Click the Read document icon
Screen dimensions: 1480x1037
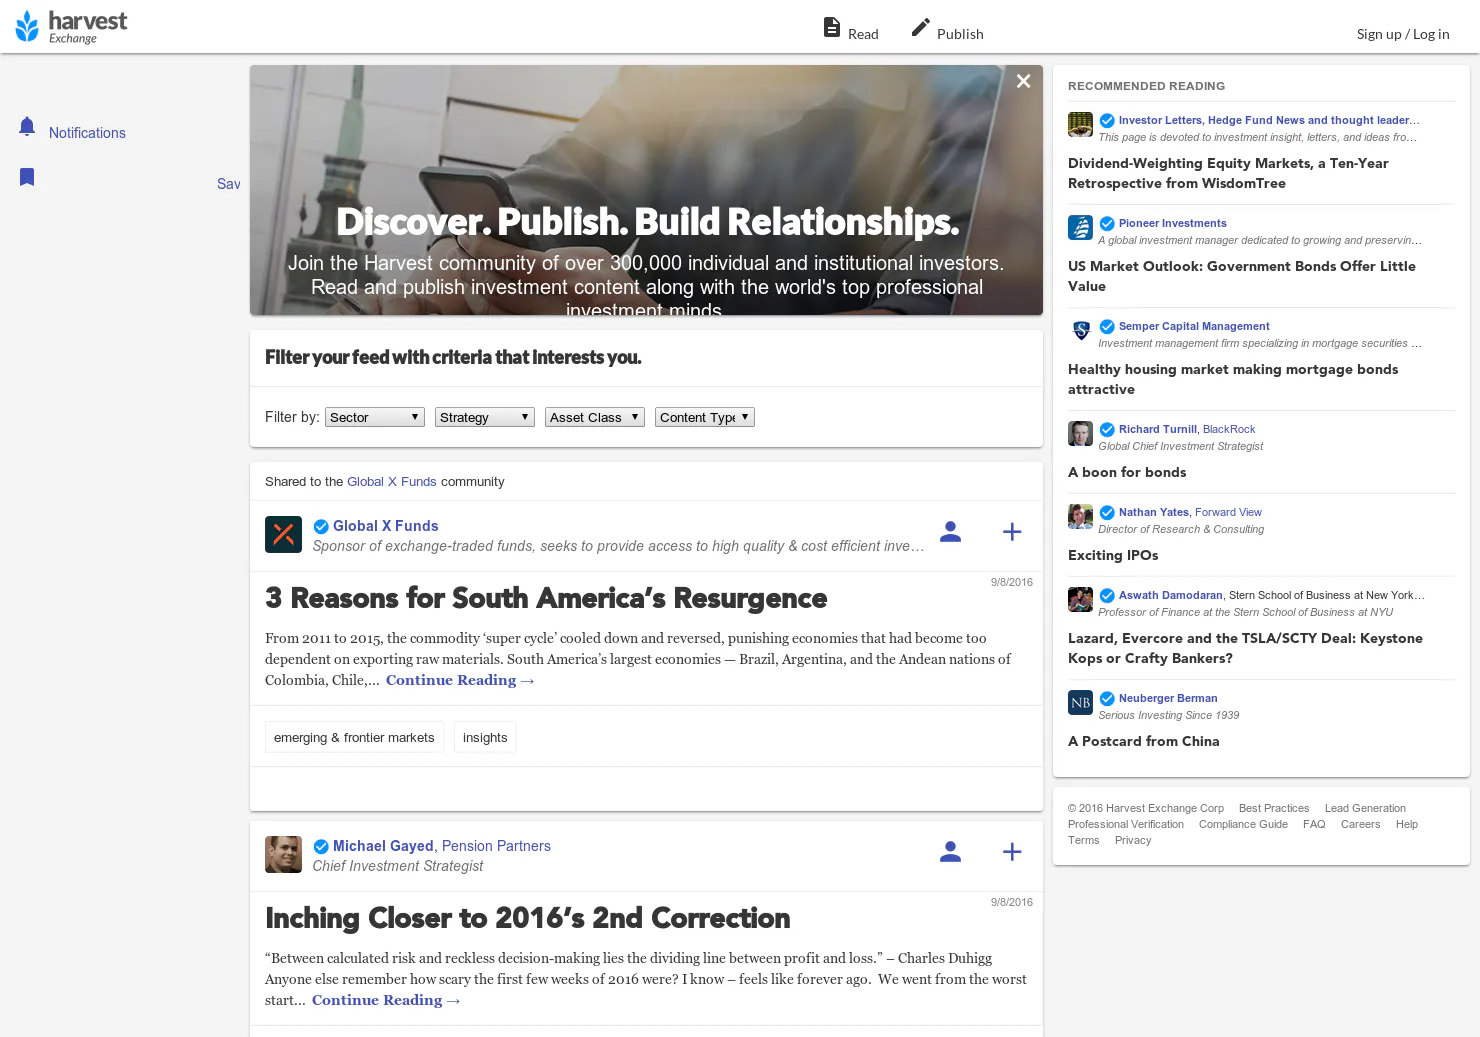[832, 27]
